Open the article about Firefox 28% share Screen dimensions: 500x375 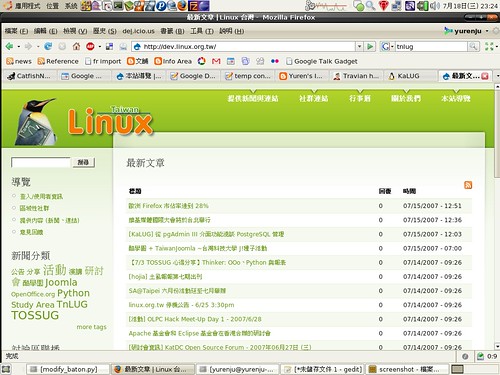pyautogui.click(x=168, y=206)
